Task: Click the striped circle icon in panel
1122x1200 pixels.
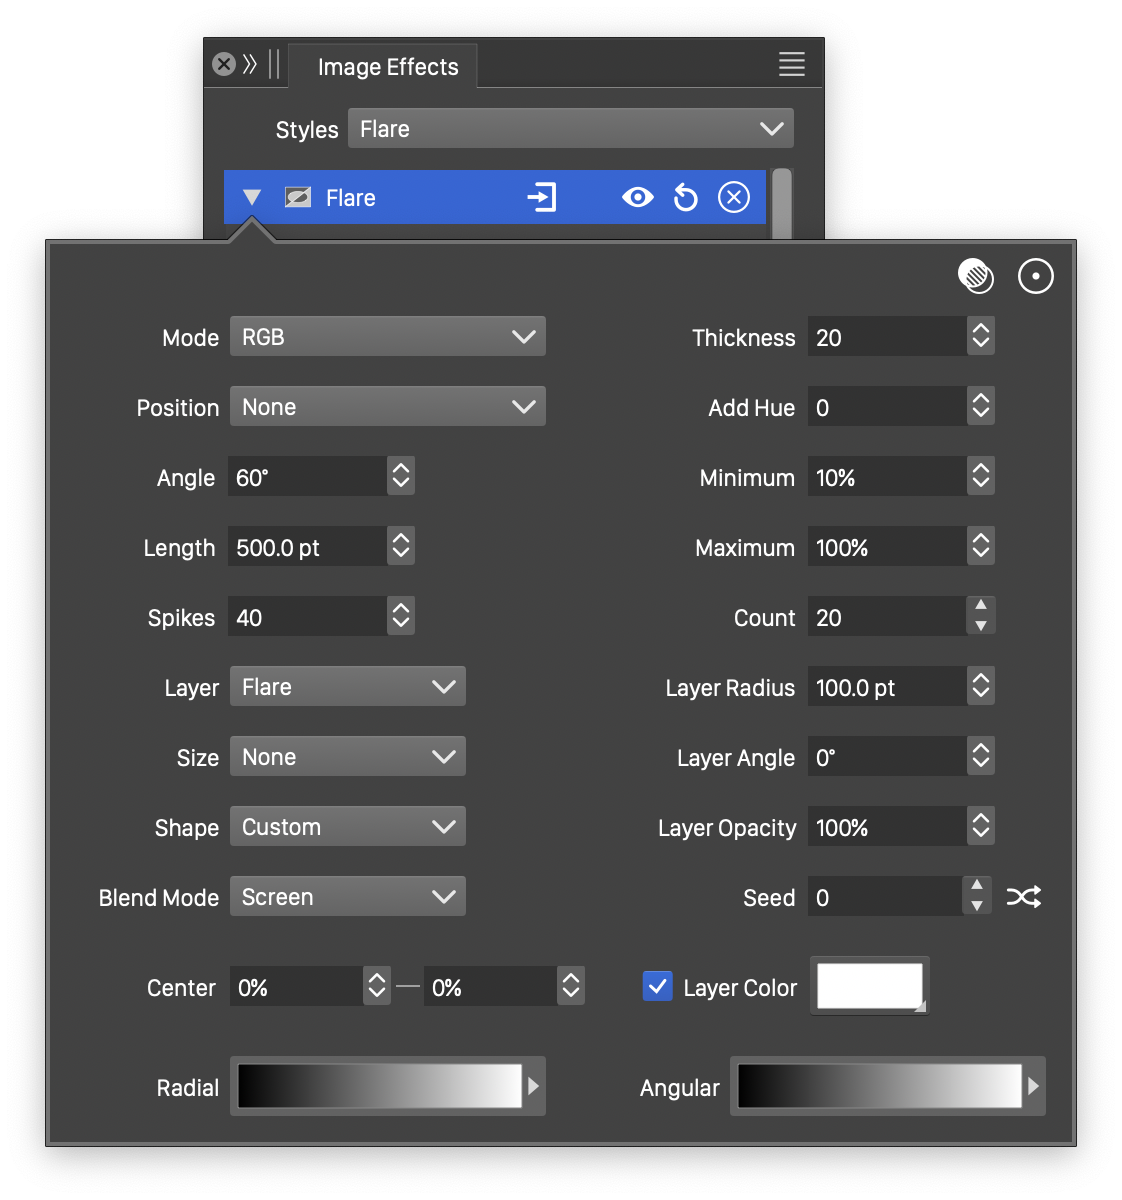Action: coord(975,276)
